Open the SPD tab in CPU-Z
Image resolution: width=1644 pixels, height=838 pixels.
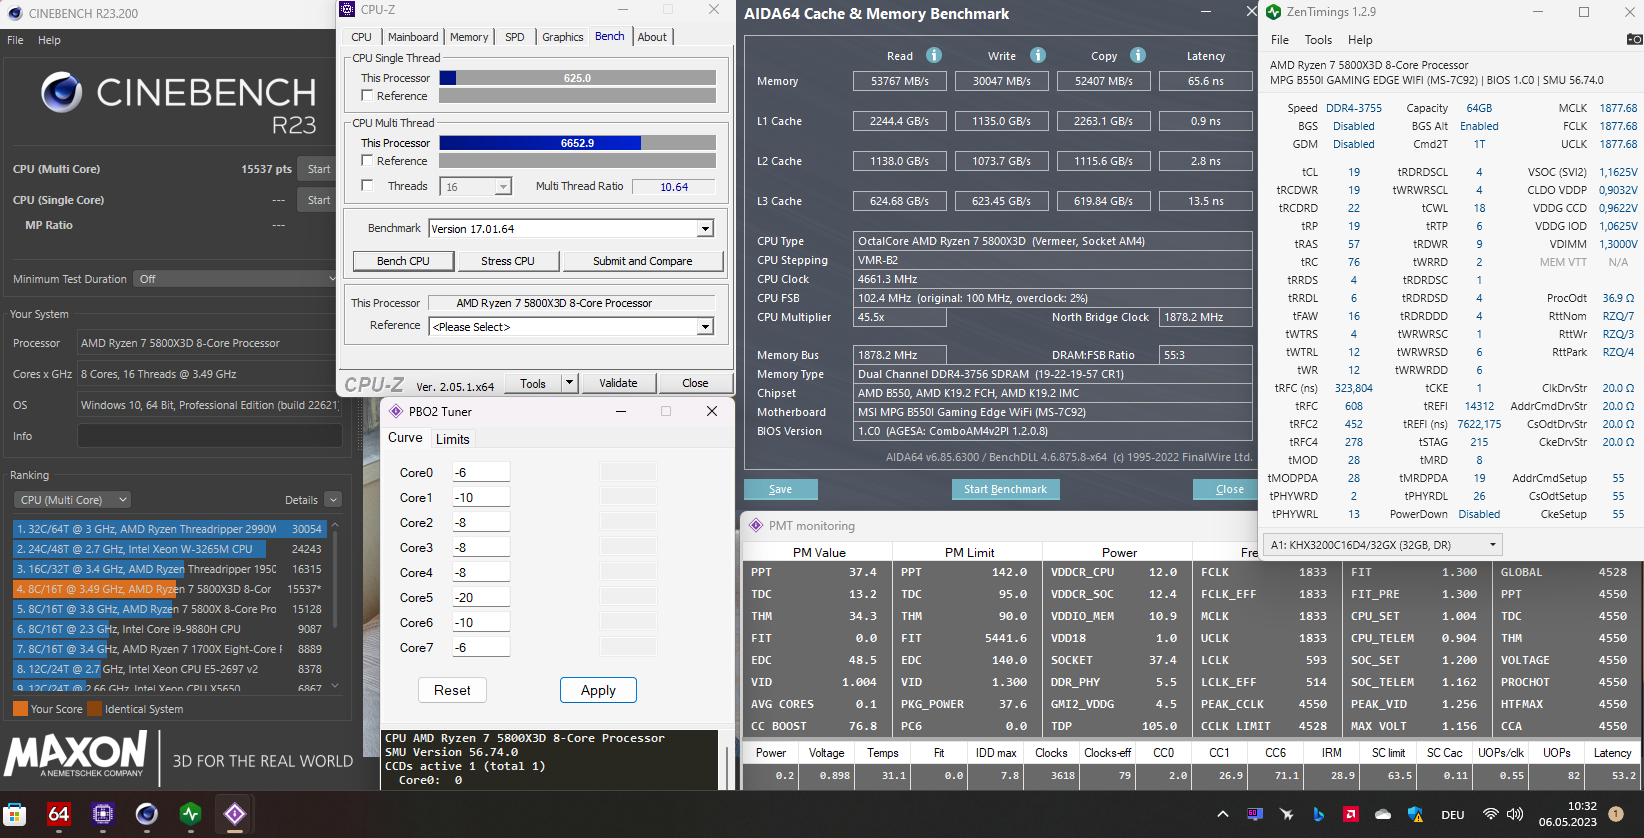[515, 37]
